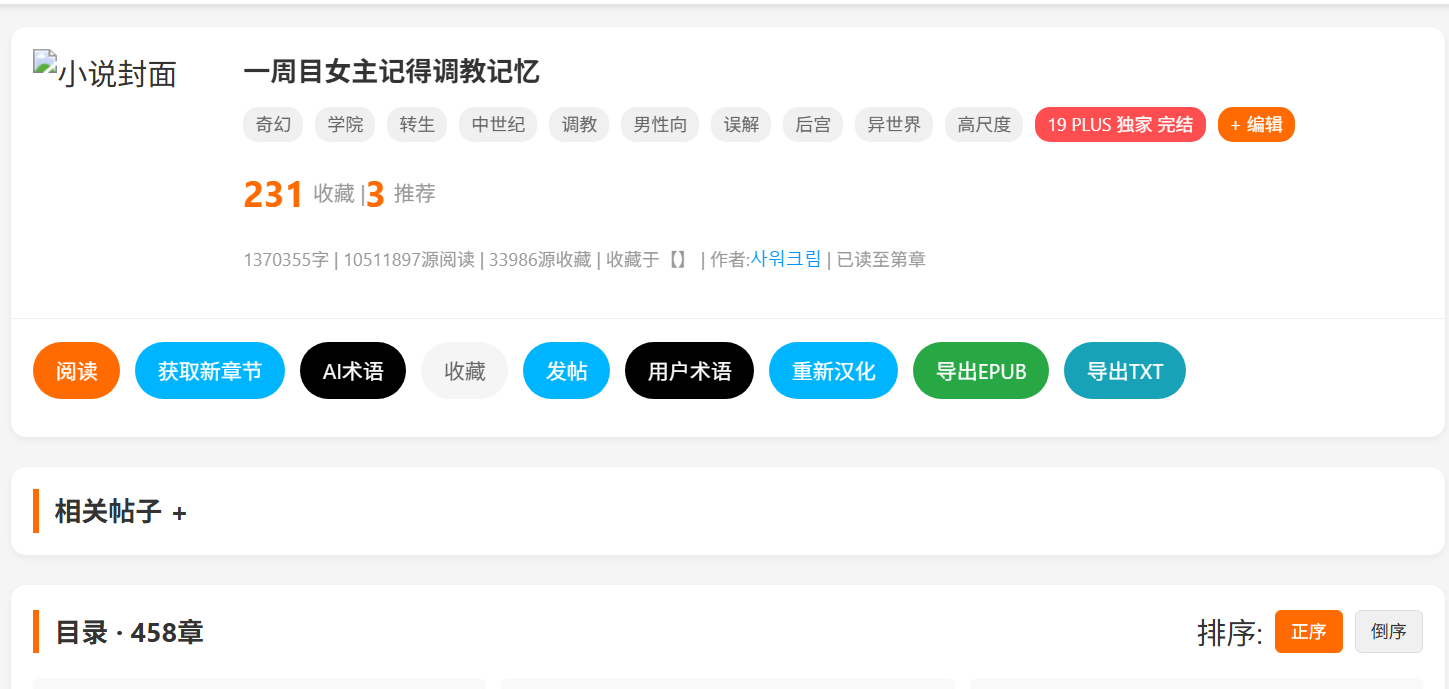This screenshot has width=1449, height=689.
Task: Click the red 19 PLUS 独家 完结 badge
Action: (1119, 125)
